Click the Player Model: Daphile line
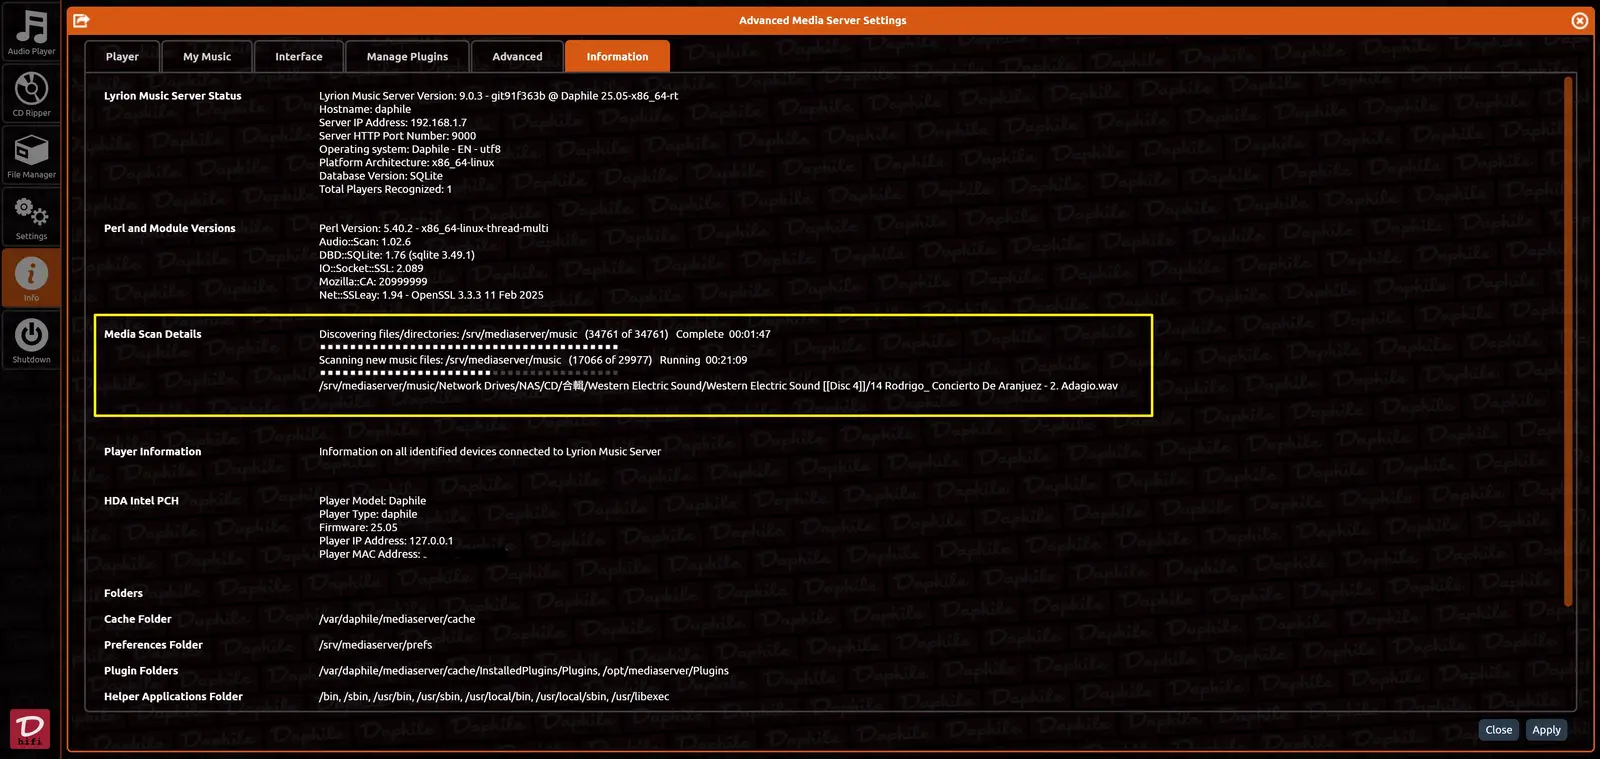The image size is (1600, 759). [372, 501]
